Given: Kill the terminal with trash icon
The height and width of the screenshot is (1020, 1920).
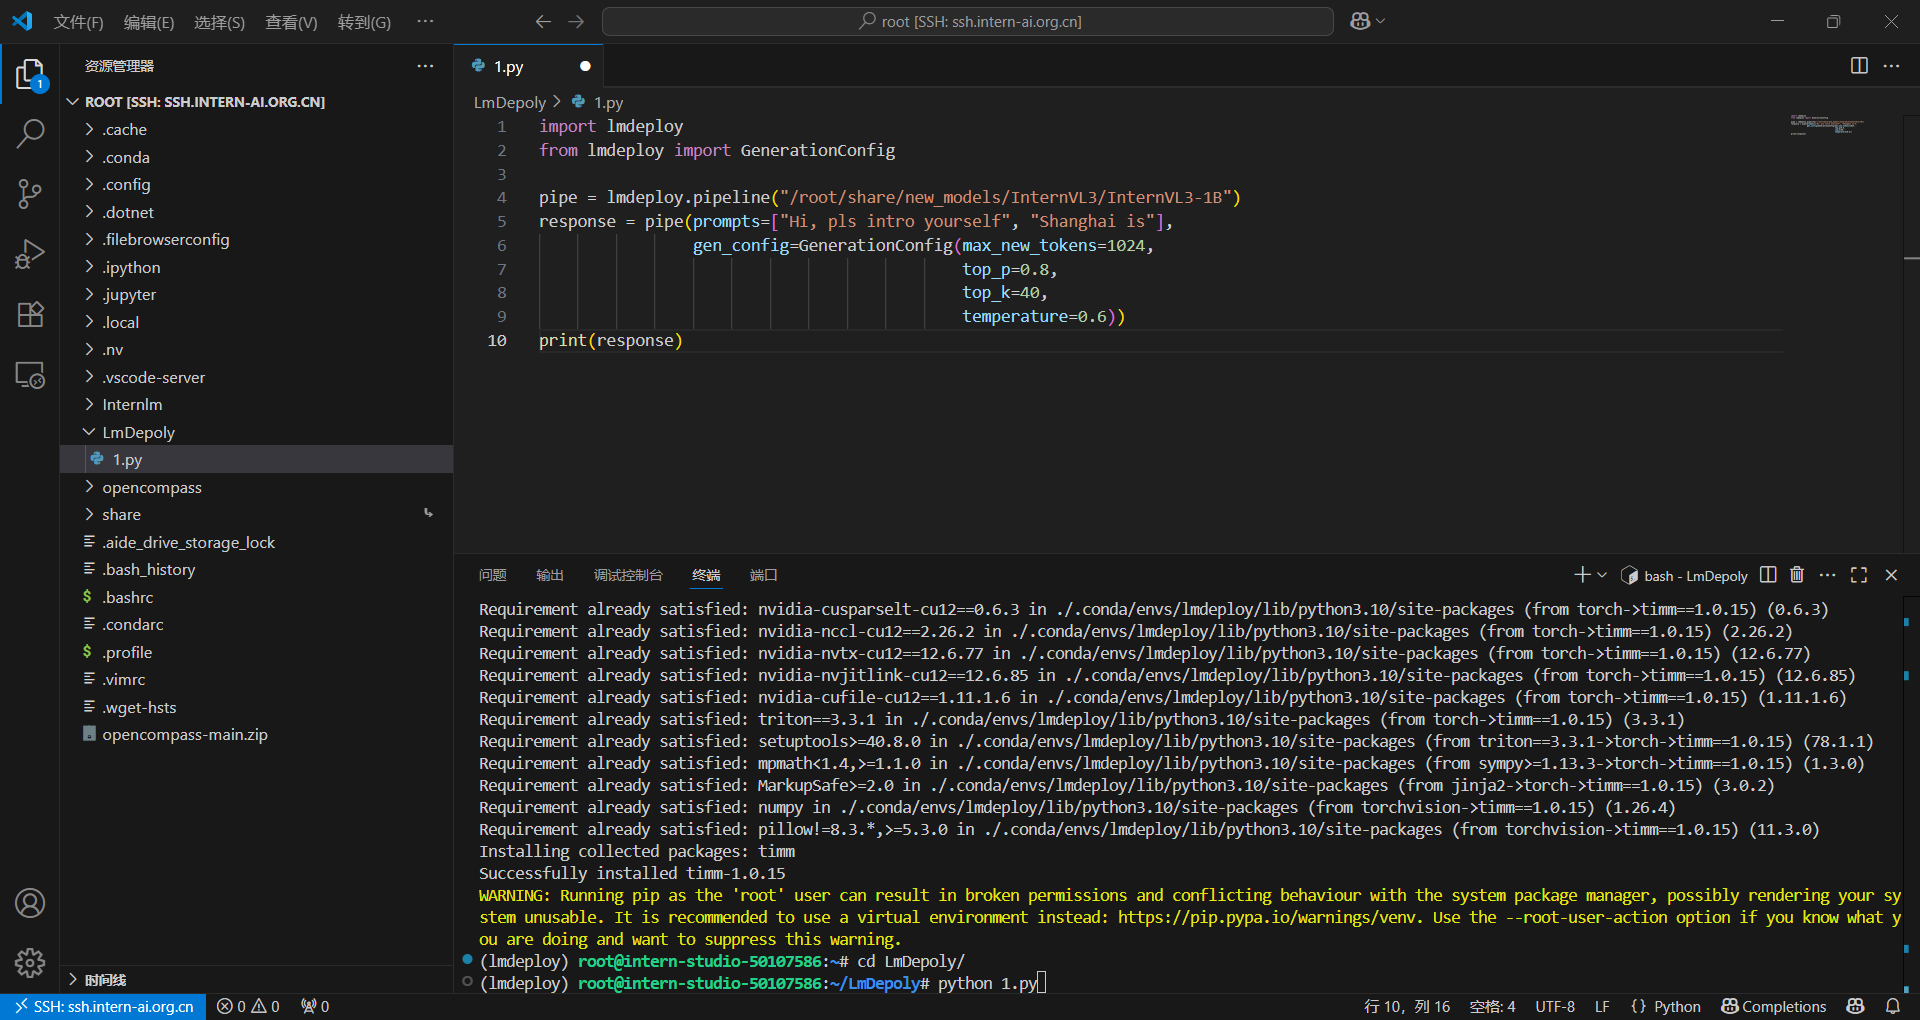Looking at the screenshot, I should [x=1797, y=575].
